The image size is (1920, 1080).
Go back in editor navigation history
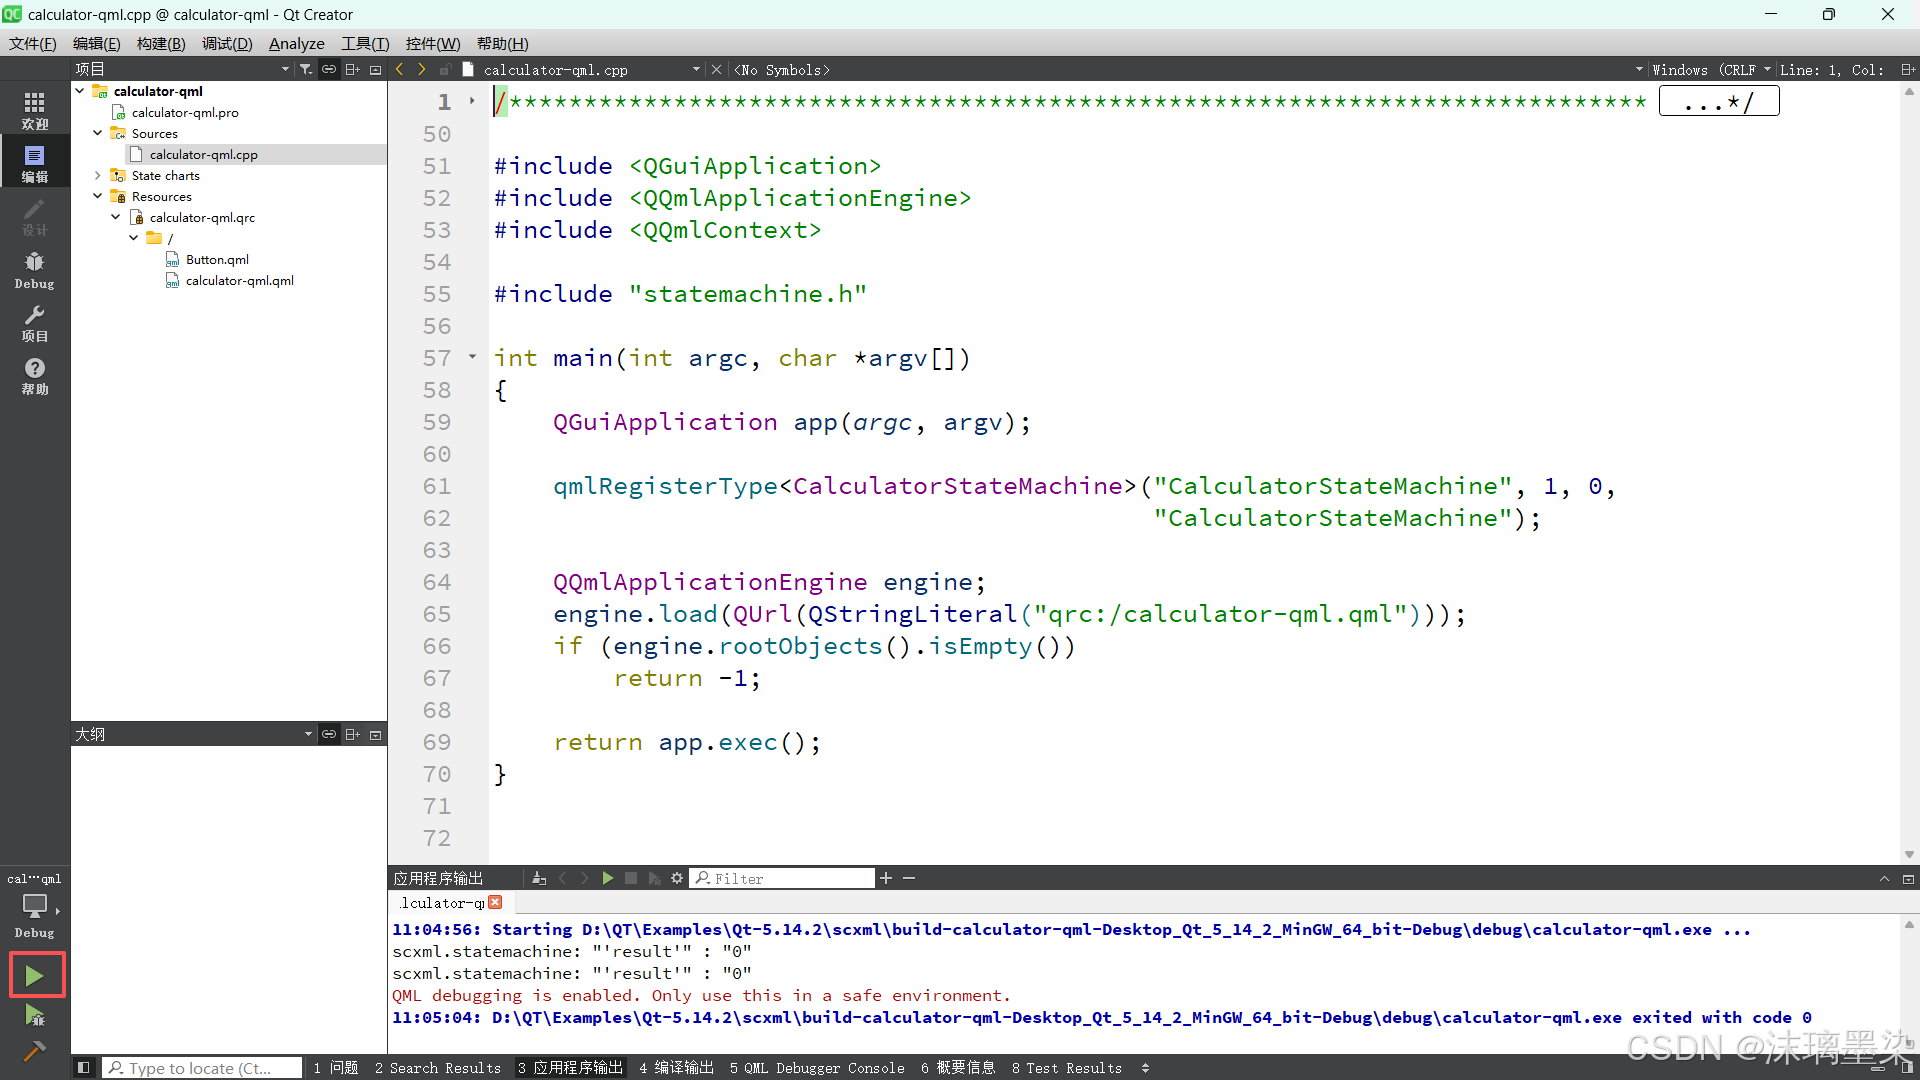(400, 69)
